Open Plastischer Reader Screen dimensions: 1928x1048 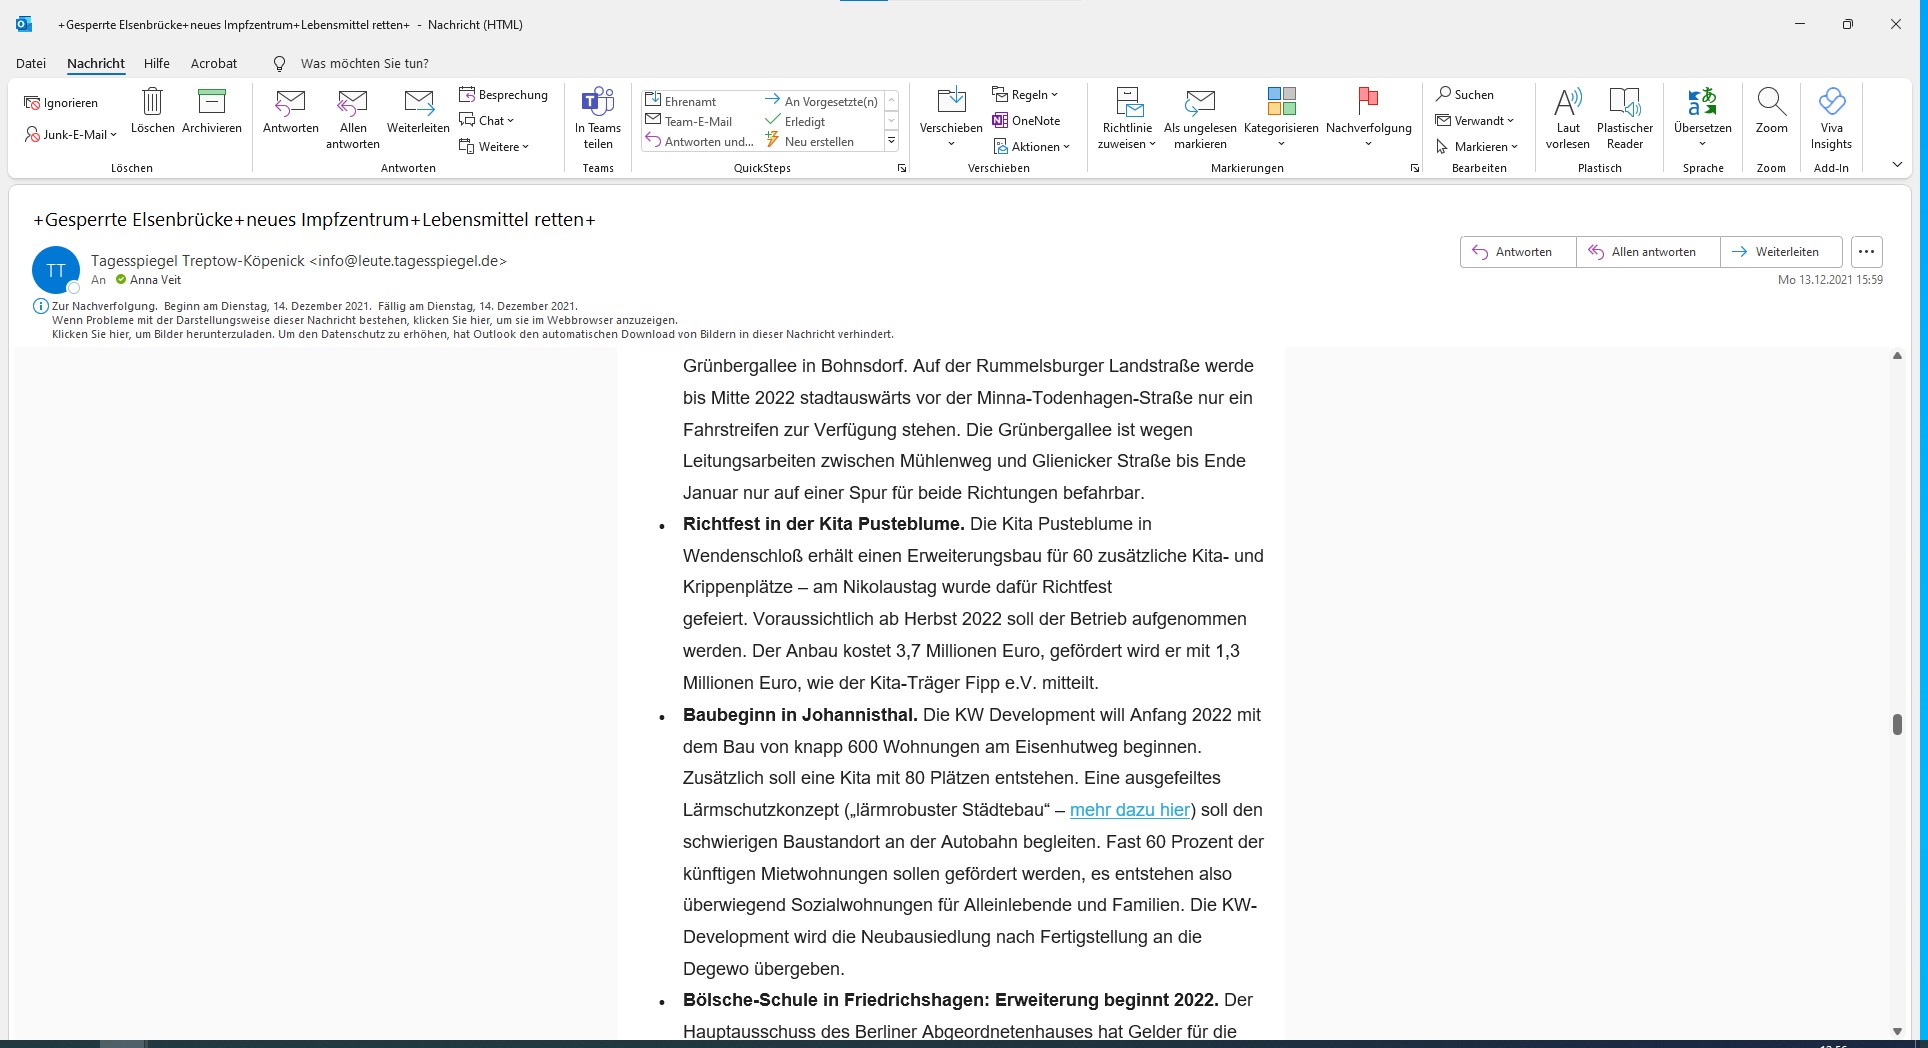pyautogui.click(x=1625, y=118)
